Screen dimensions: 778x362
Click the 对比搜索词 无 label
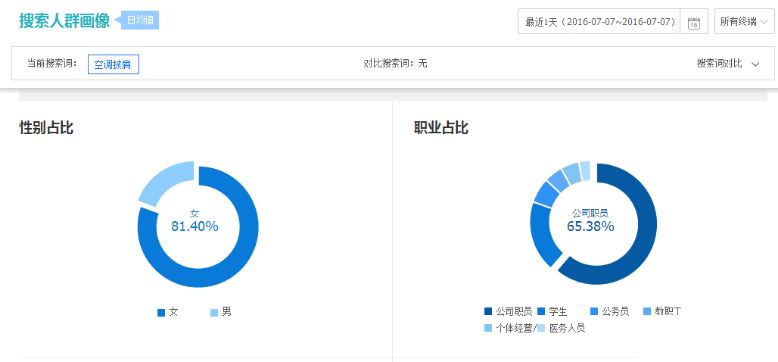[x=395, y=63]
